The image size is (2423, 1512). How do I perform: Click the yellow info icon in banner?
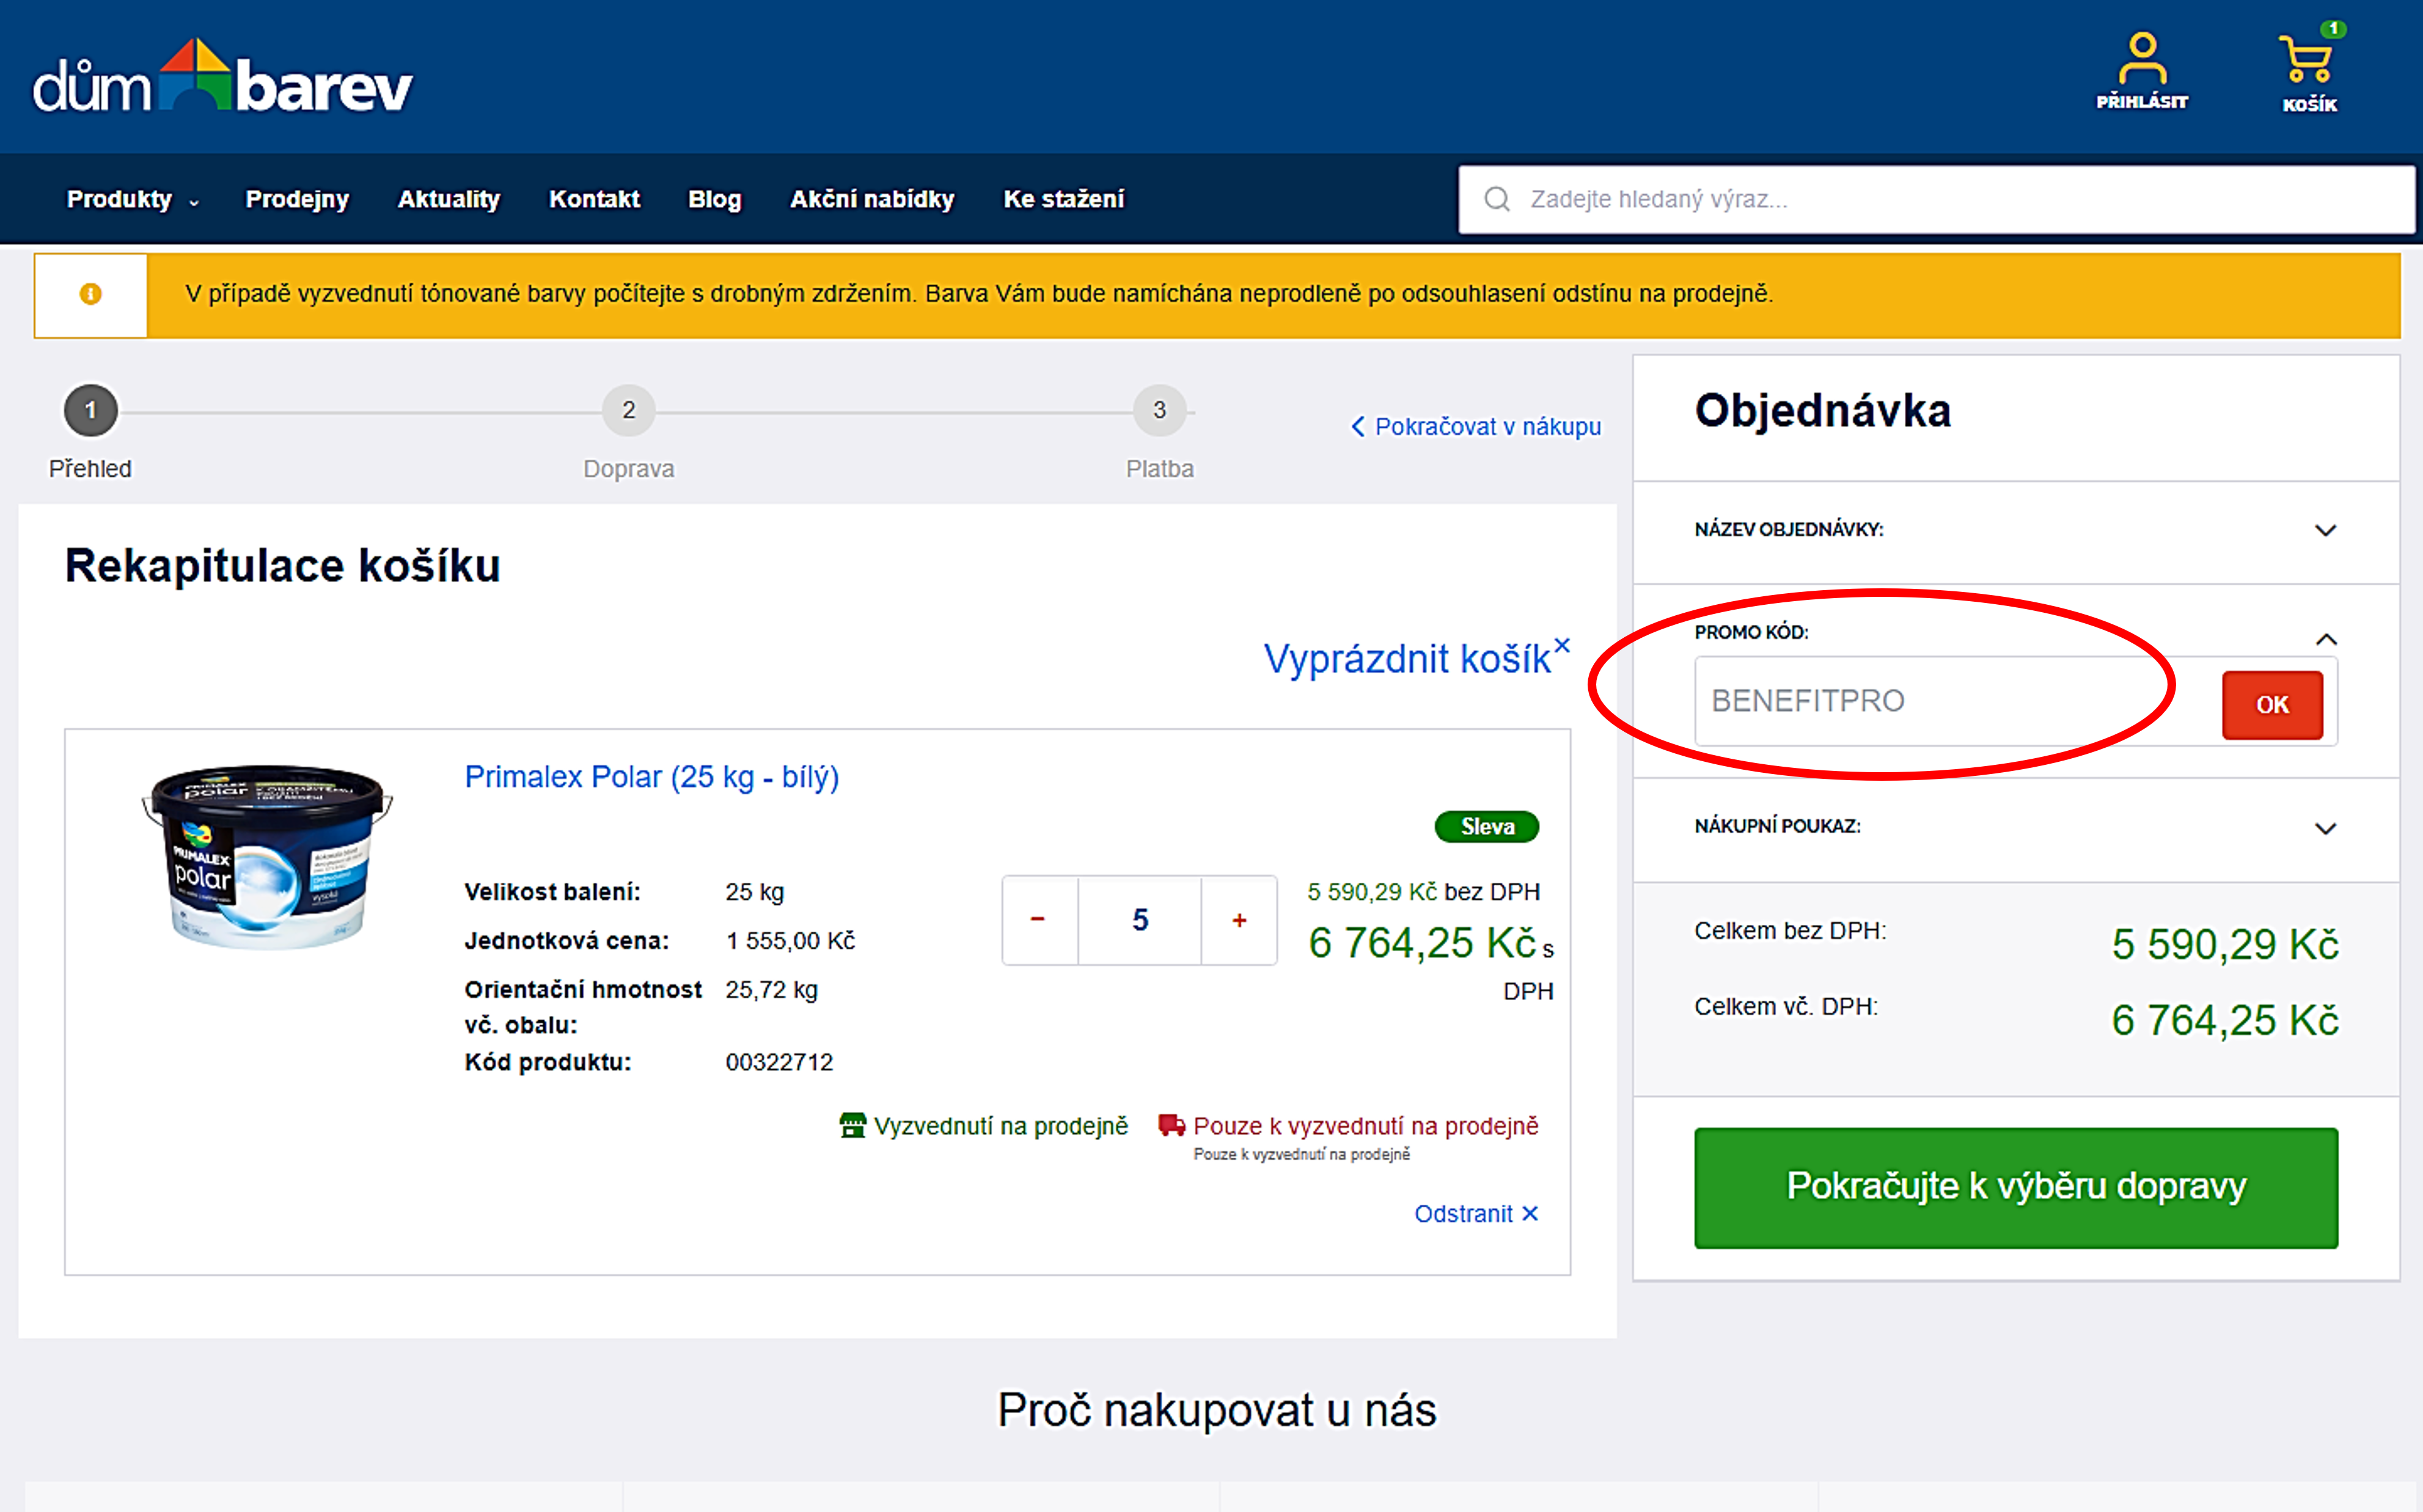pyautogui.click(x=90, y=294)
